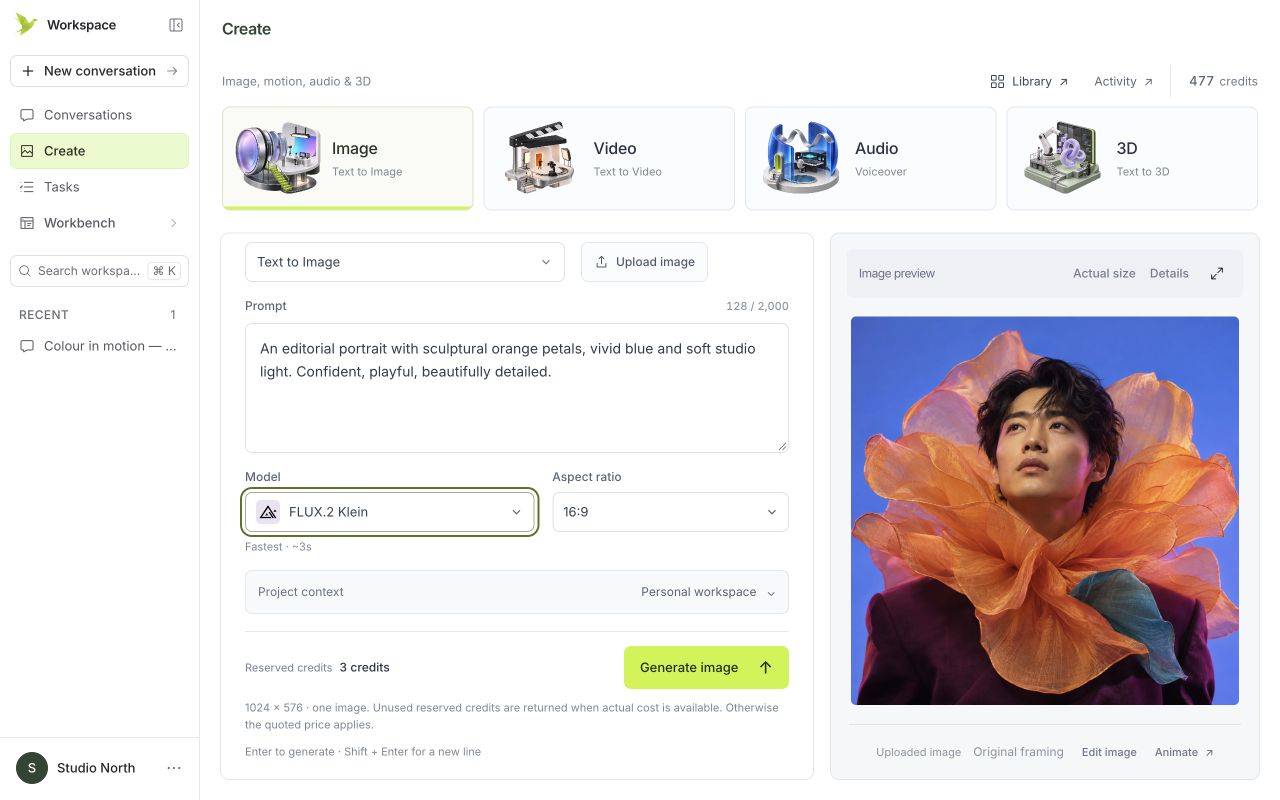
Task: Click the FLUX.2 Klein model logo icon
Action: pos(268,512)
